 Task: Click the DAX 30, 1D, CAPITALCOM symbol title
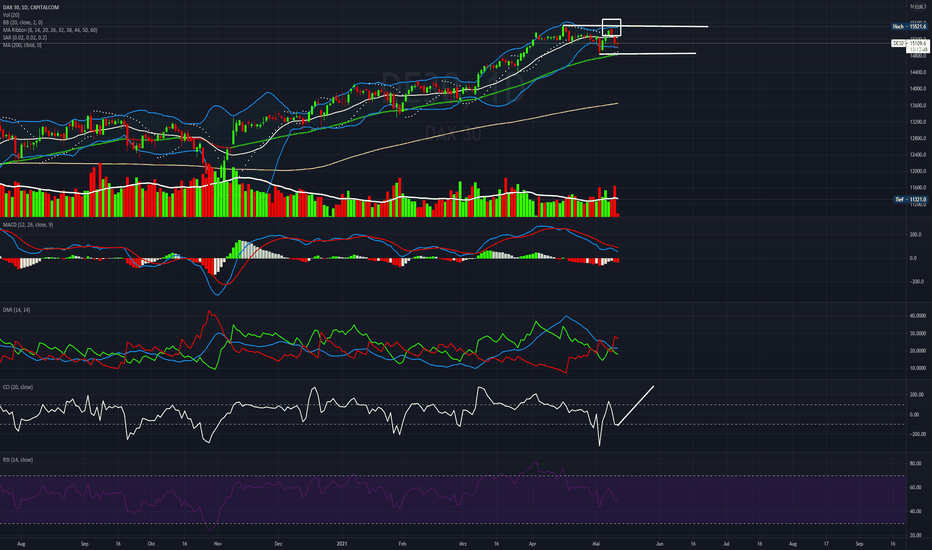point(30,7)
